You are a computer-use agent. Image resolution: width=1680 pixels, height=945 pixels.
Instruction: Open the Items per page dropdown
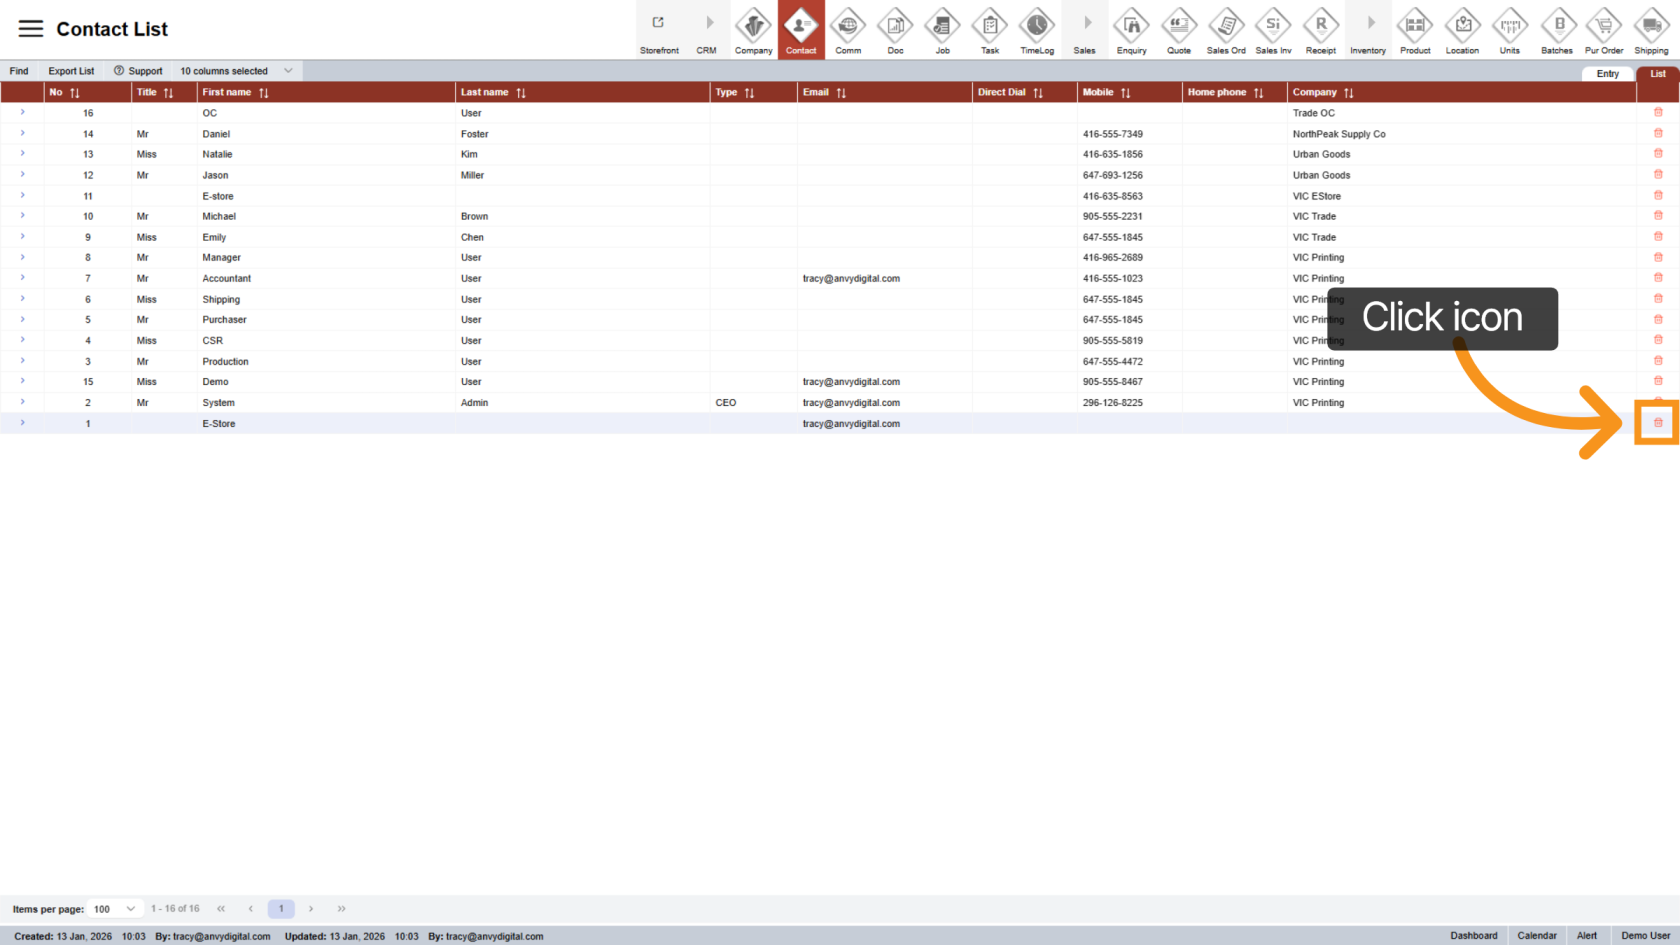tap(115, 908)
